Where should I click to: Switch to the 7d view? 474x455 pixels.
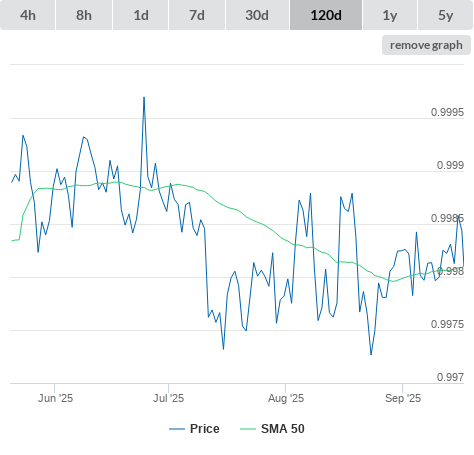197,15
